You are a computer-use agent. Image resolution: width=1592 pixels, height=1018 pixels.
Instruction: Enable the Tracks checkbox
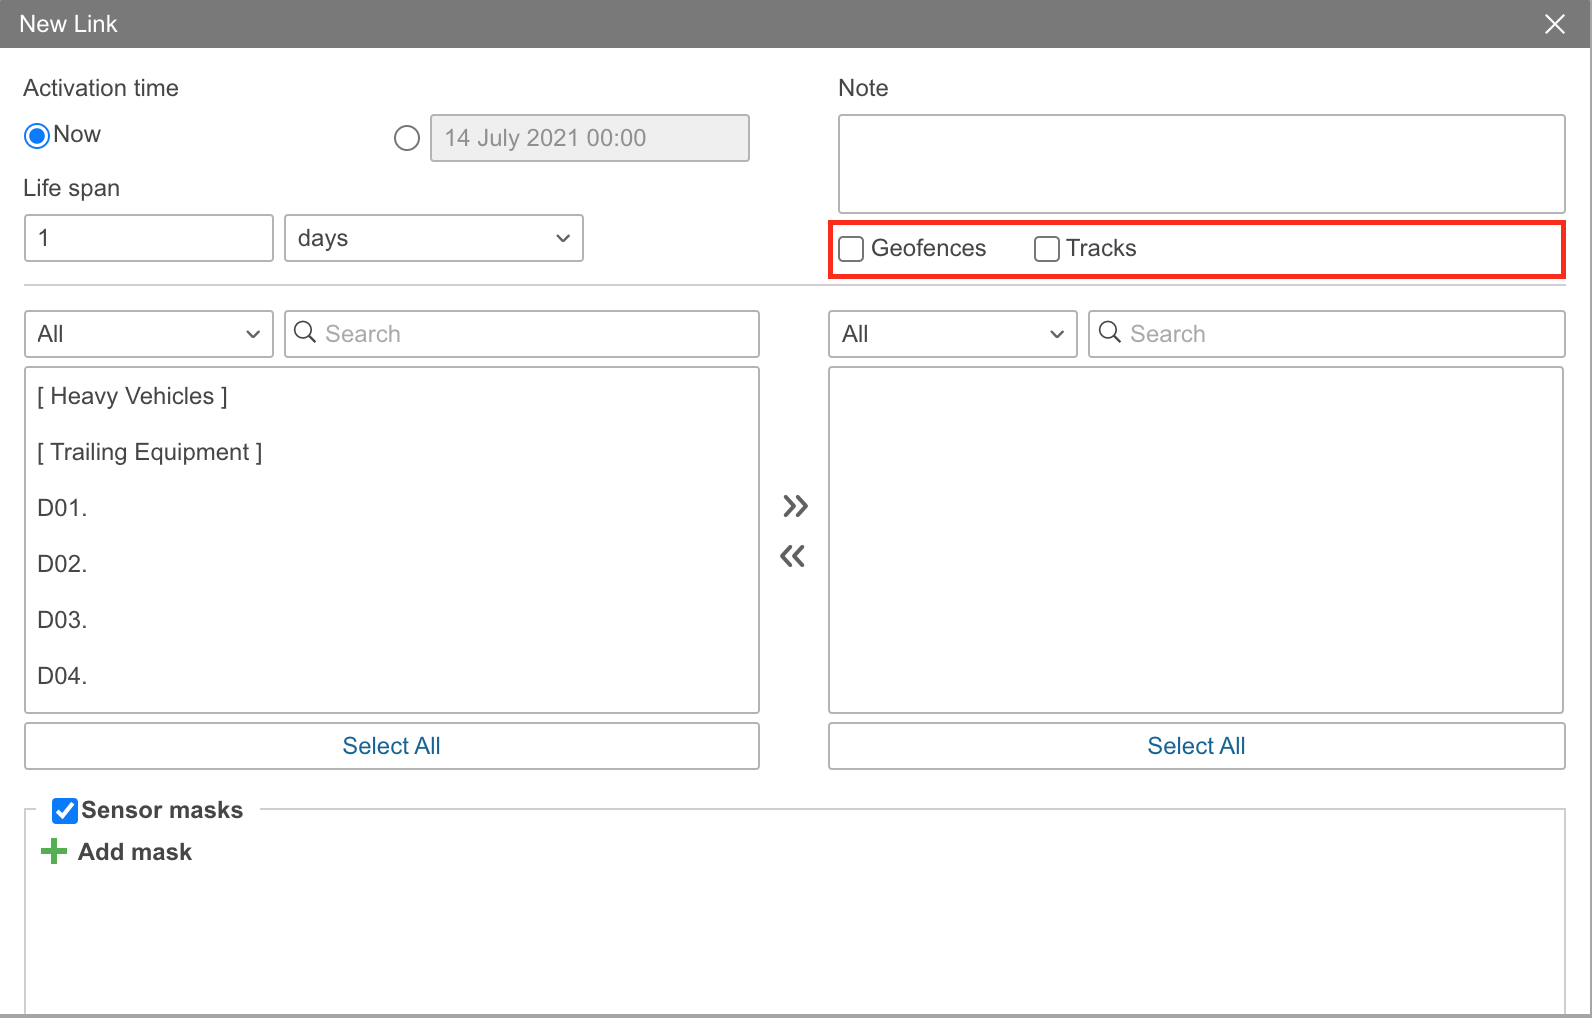click(1046, 249)
